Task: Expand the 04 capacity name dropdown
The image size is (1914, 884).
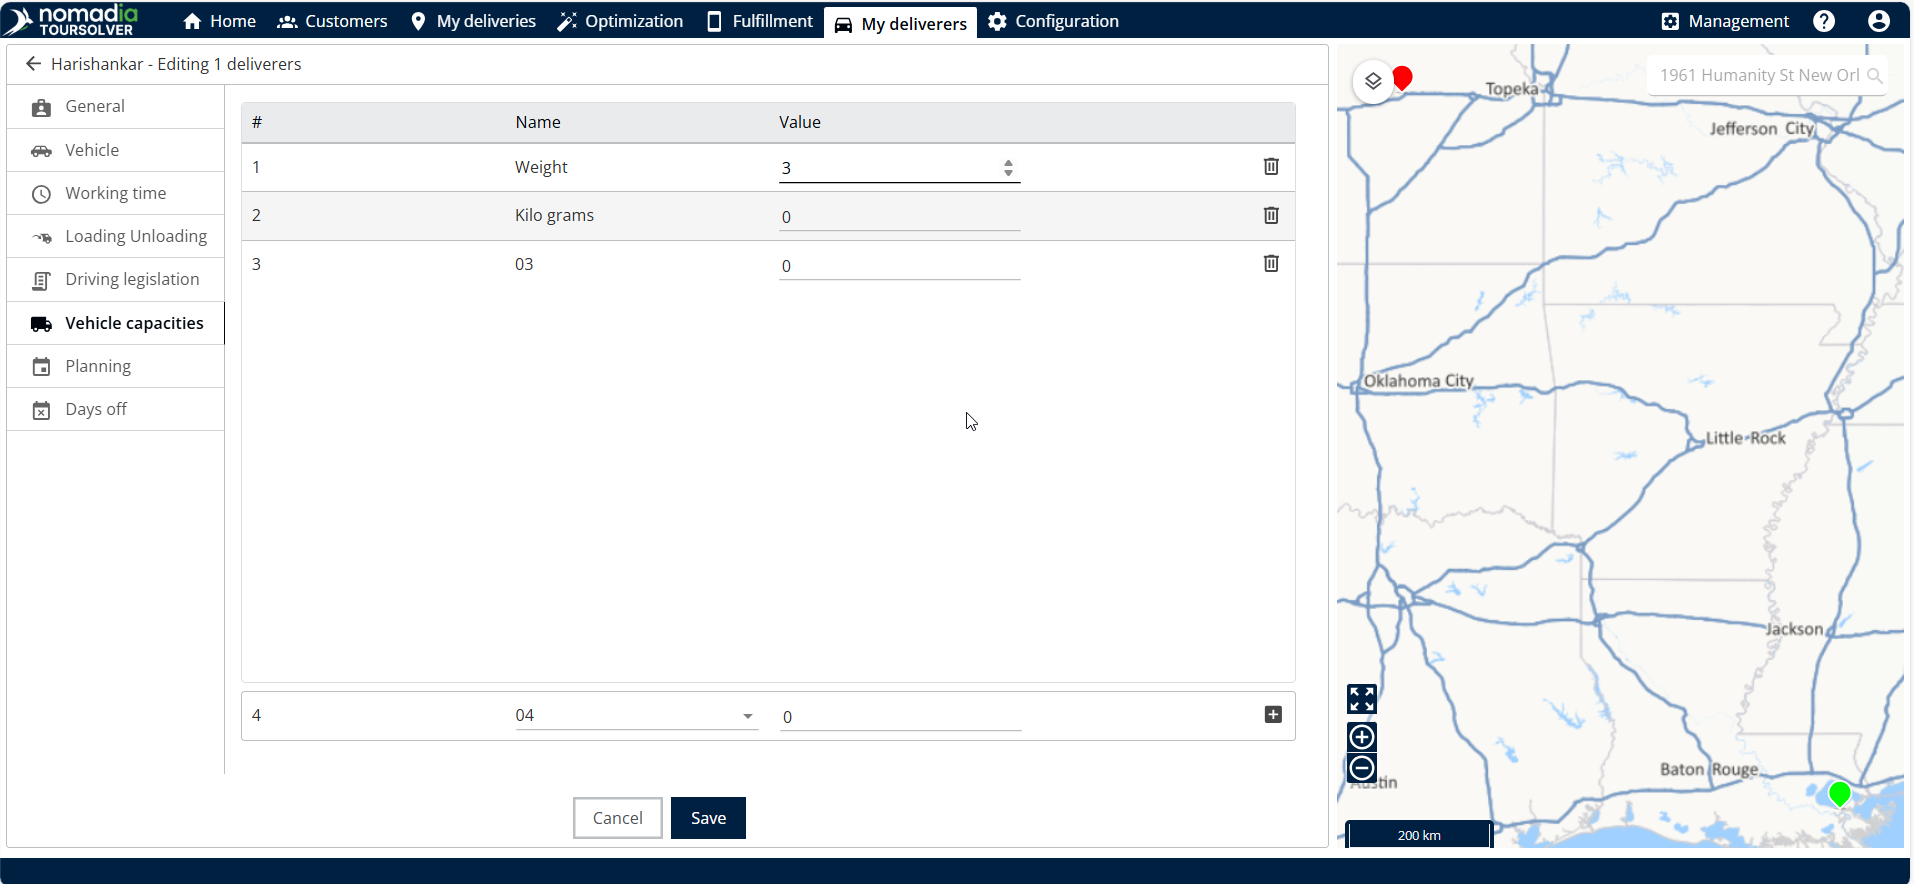Action: [x=747, y=716]
